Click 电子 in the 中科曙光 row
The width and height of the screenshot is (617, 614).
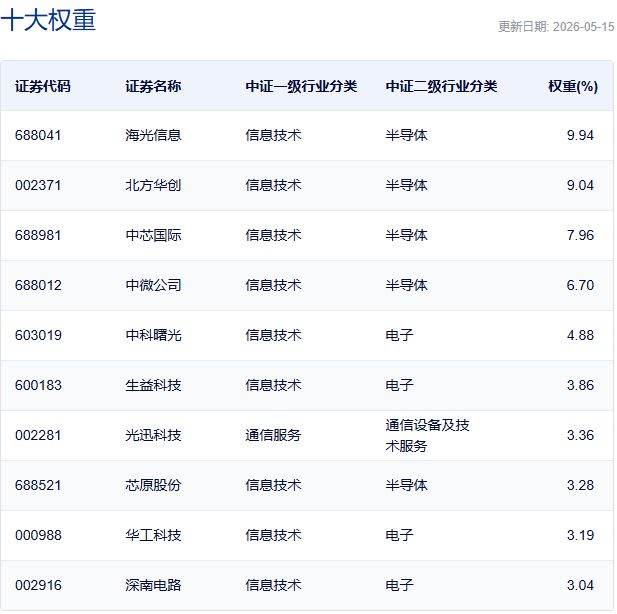[x=399, y=335]
